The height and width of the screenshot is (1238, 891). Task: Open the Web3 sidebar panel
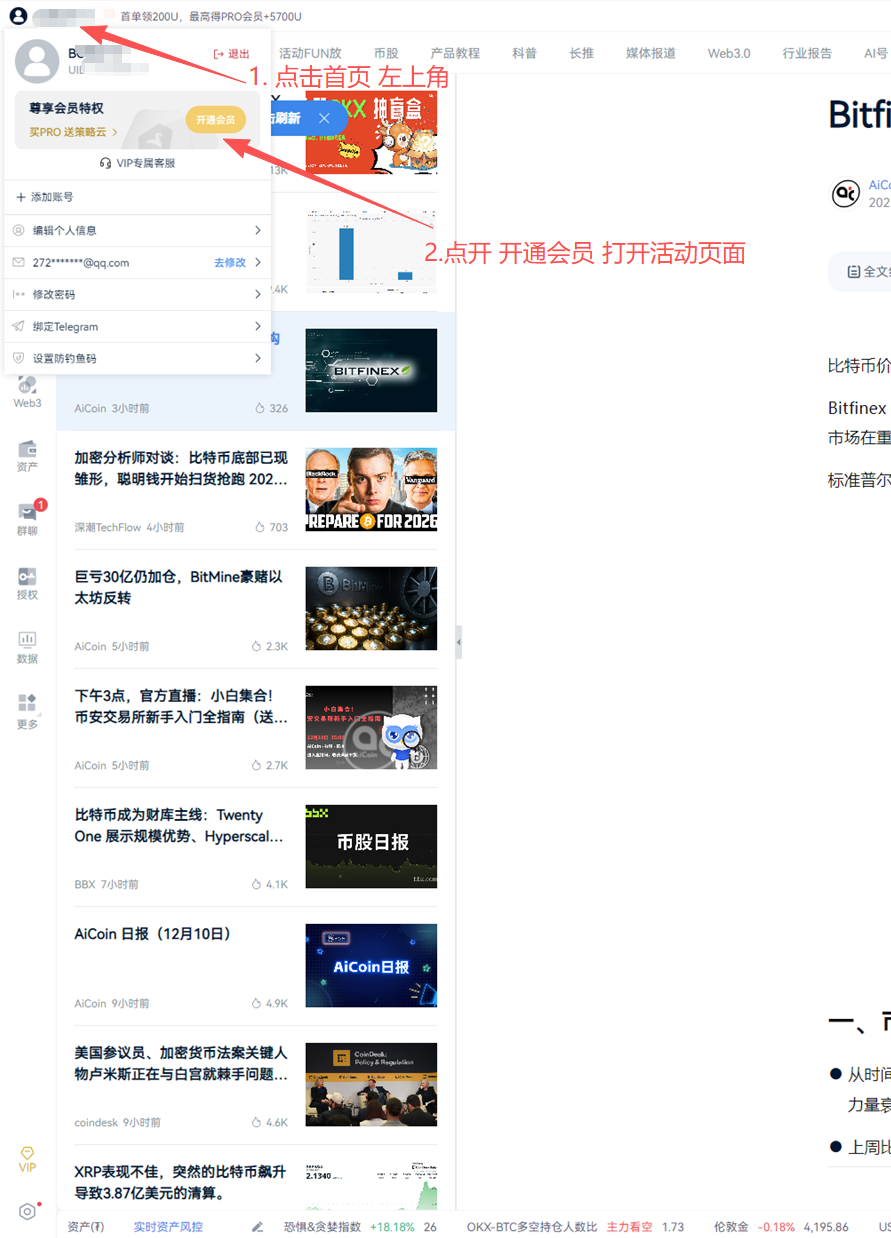(x=27, y=395)
